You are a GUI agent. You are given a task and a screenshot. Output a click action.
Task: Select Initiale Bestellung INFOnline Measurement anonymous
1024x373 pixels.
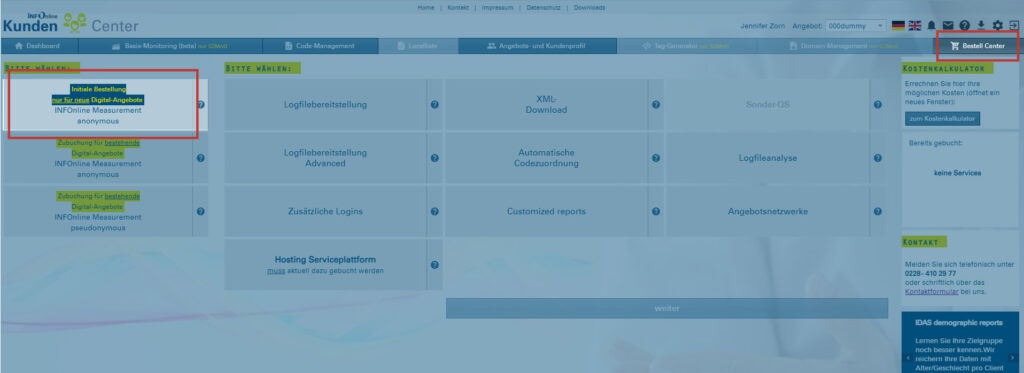pyautogui.click(x=98, y=105)
